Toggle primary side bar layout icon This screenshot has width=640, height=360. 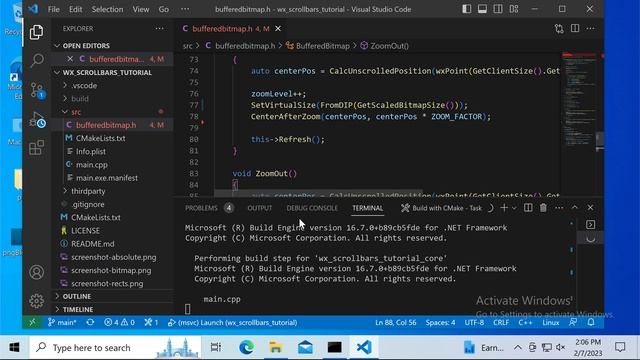pyautogui.click(x=467, y=9)
